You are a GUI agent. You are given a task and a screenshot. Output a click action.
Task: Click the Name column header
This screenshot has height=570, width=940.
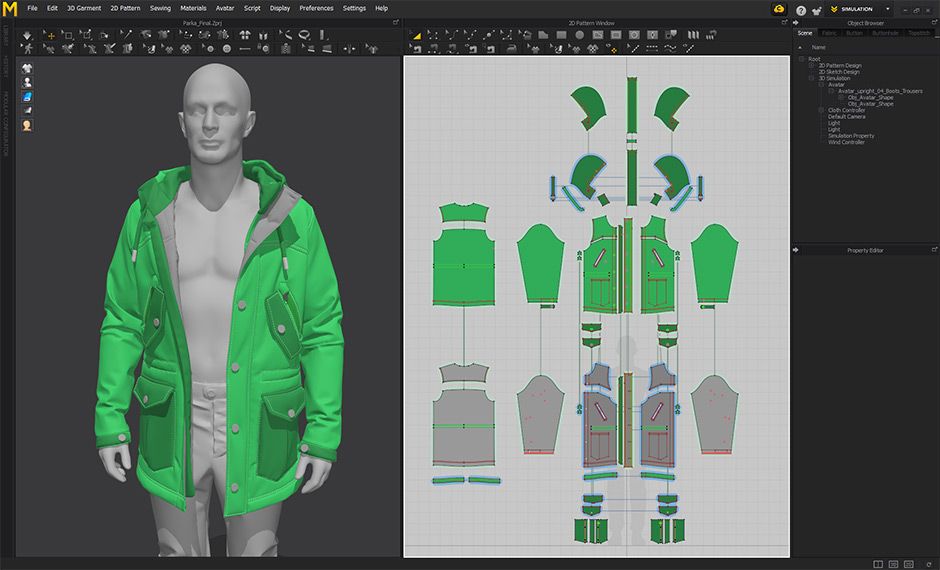(x=819, y=47)
